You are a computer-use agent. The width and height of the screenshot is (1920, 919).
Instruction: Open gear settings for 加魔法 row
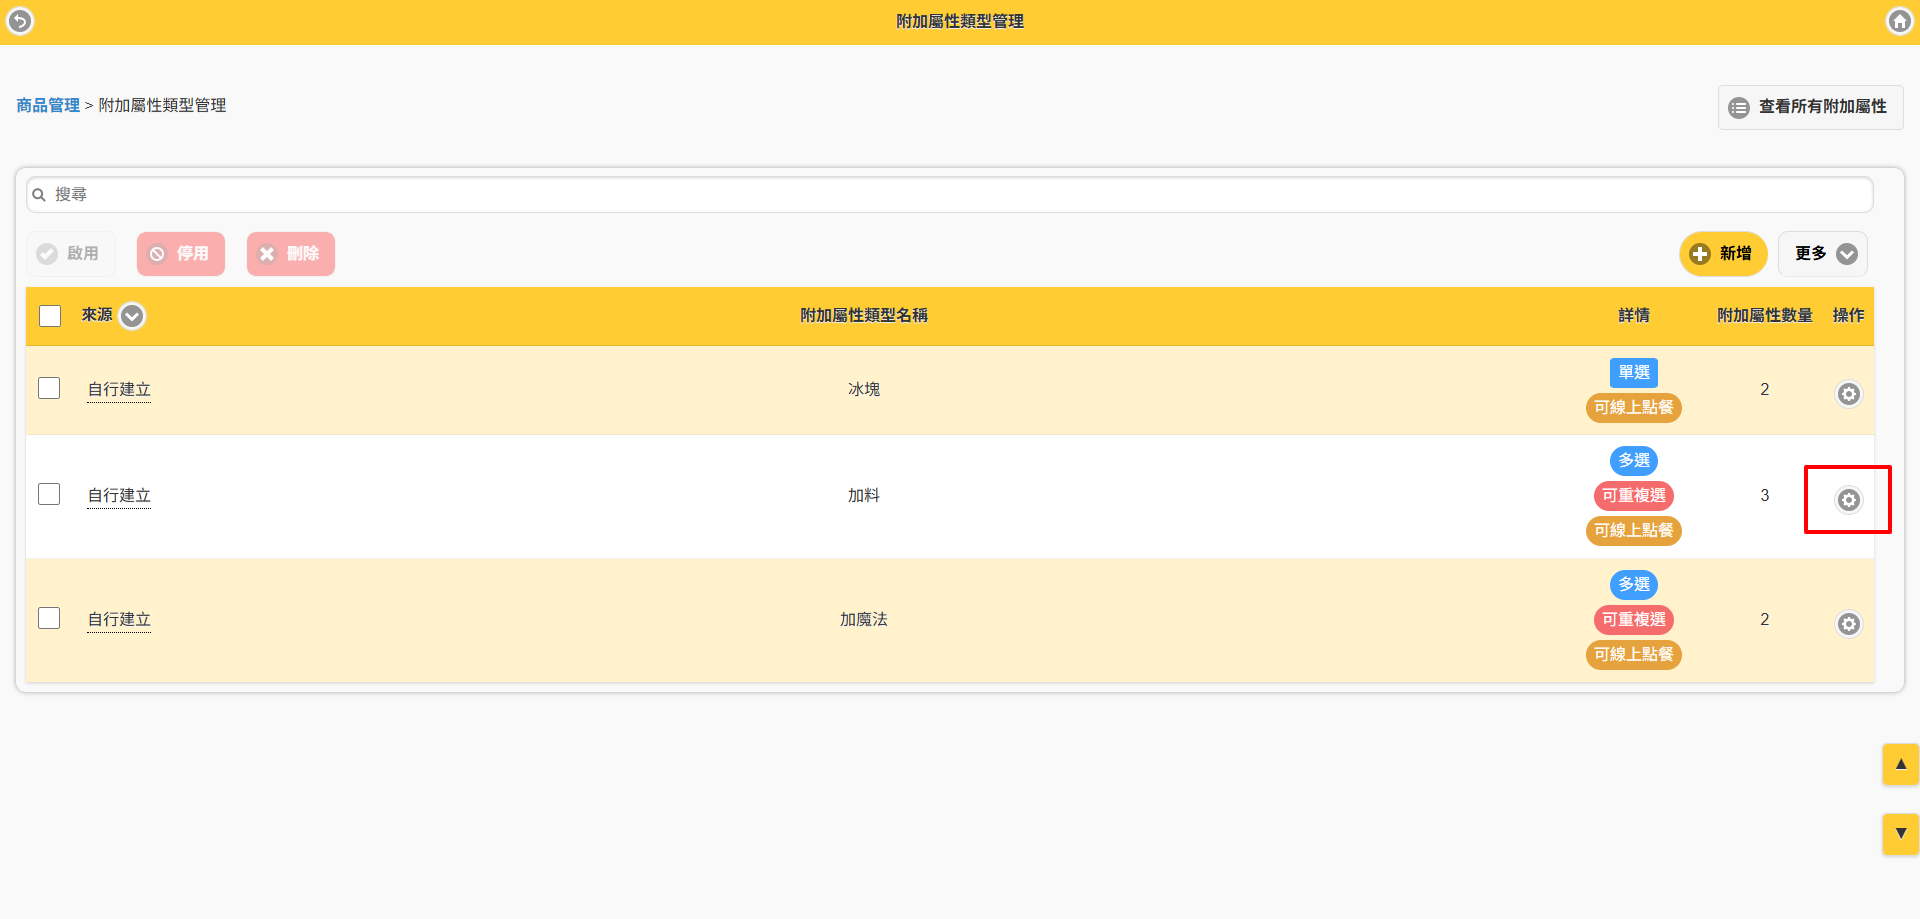coord(1848,624)
